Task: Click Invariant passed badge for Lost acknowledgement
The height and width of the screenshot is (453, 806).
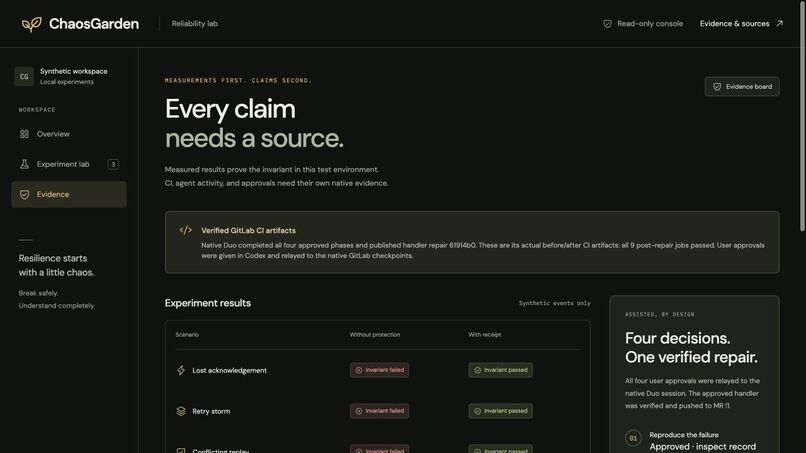Action: coord(500,370)
